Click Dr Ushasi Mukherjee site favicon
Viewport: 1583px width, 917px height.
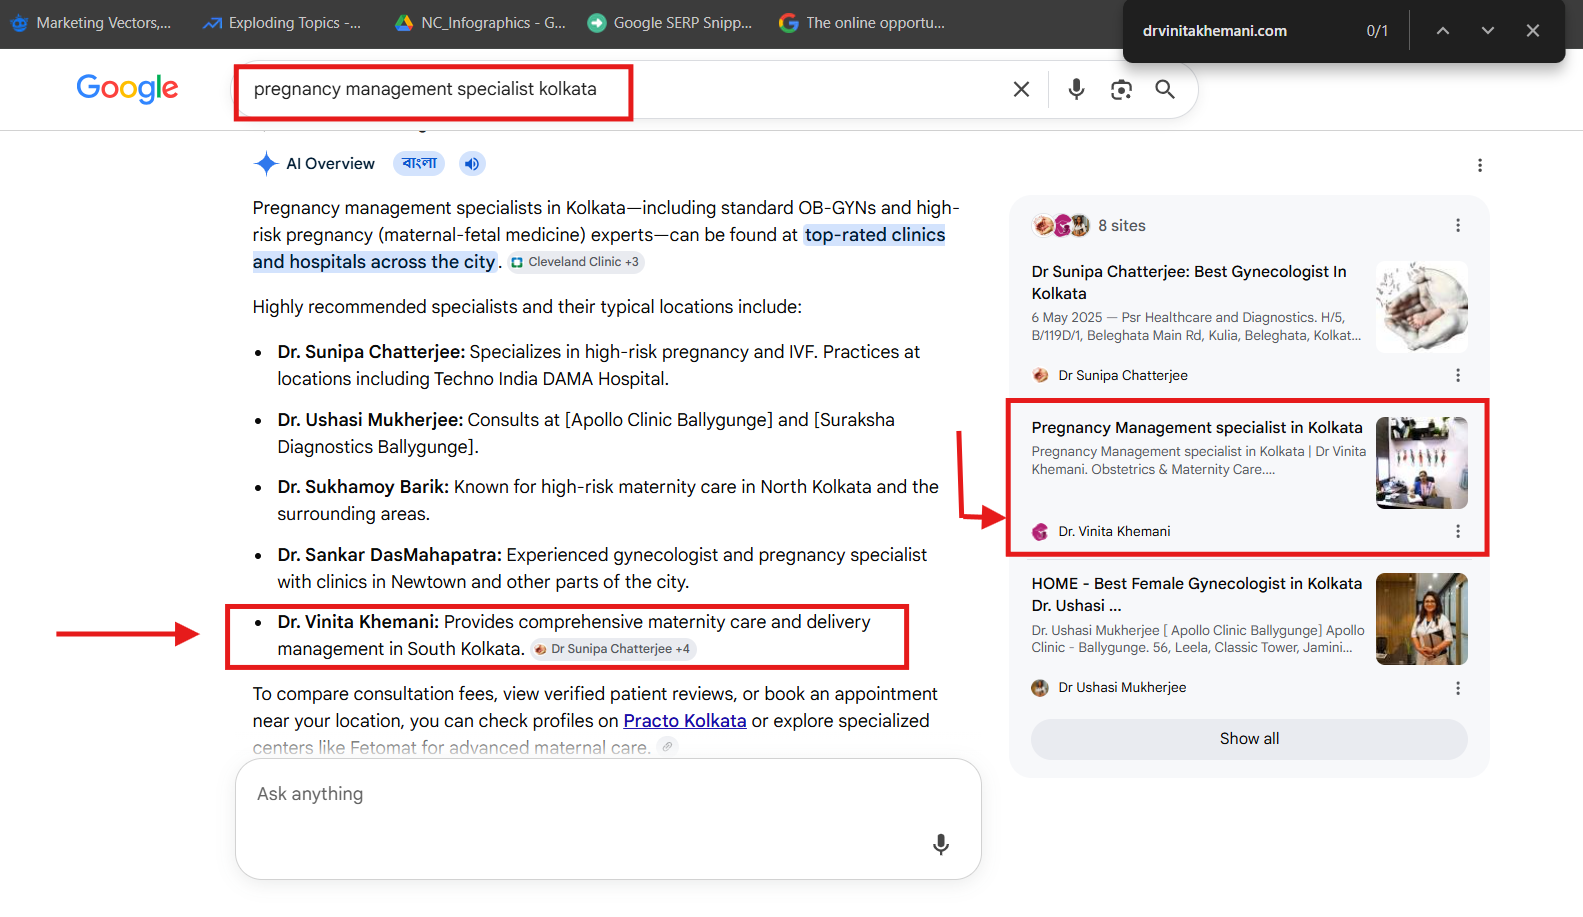coord(1041,688)
